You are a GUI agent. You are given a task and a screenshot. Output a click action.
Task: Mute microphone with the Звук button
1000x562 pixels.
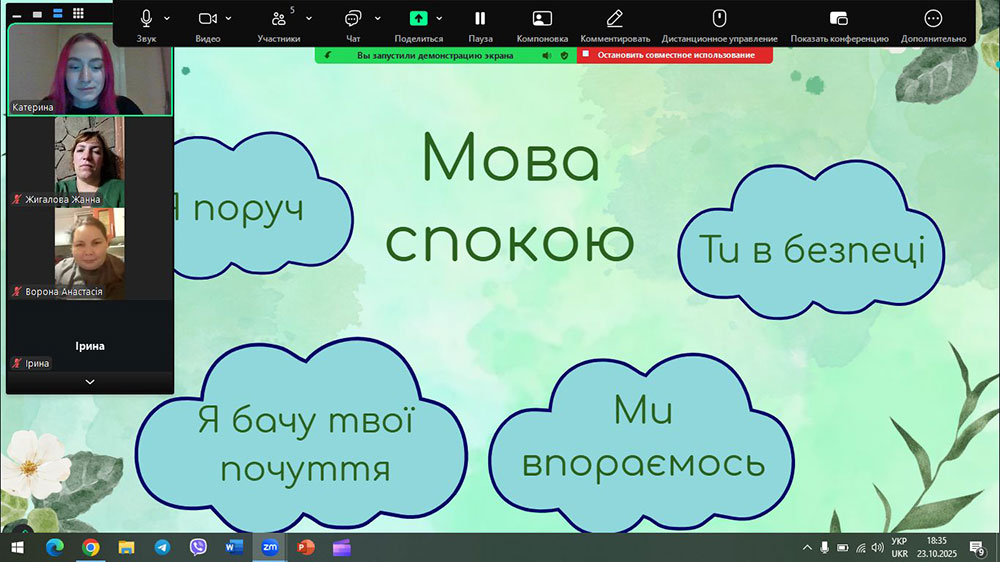pos(146,19)
